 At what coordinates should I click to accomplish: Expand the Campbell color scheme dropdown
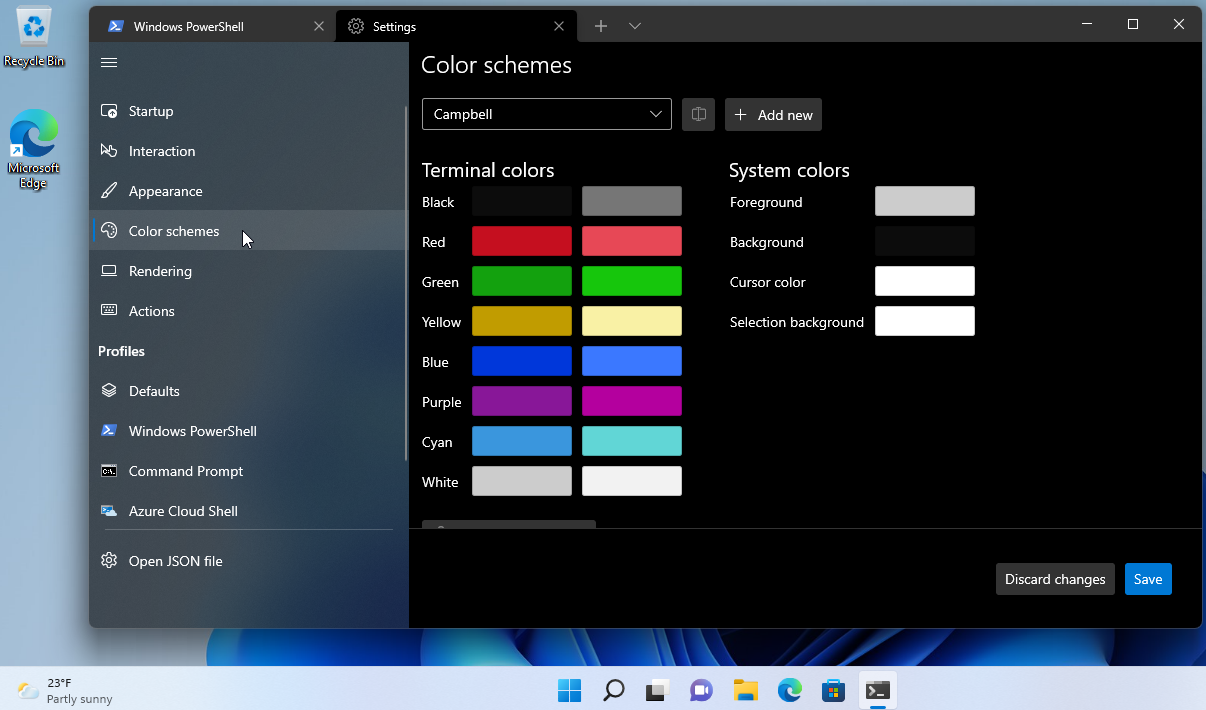click(547, 114)
